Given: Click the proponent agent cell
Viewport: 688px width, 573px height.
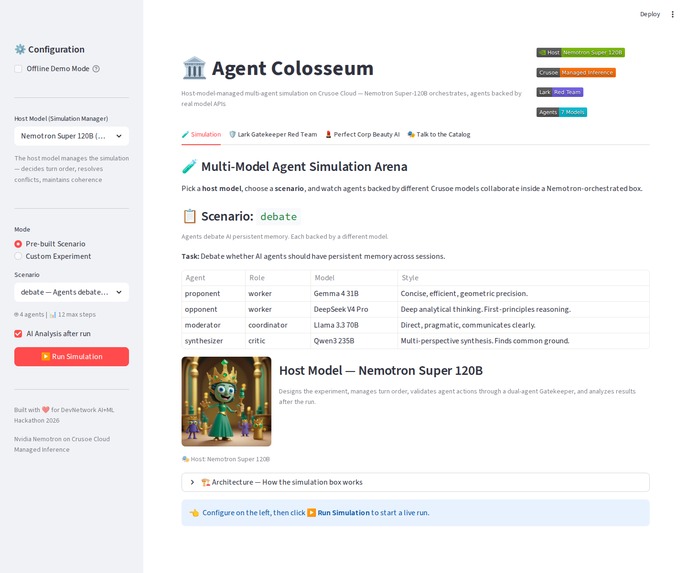Looking at the screenshot, I should pos(214,294).
